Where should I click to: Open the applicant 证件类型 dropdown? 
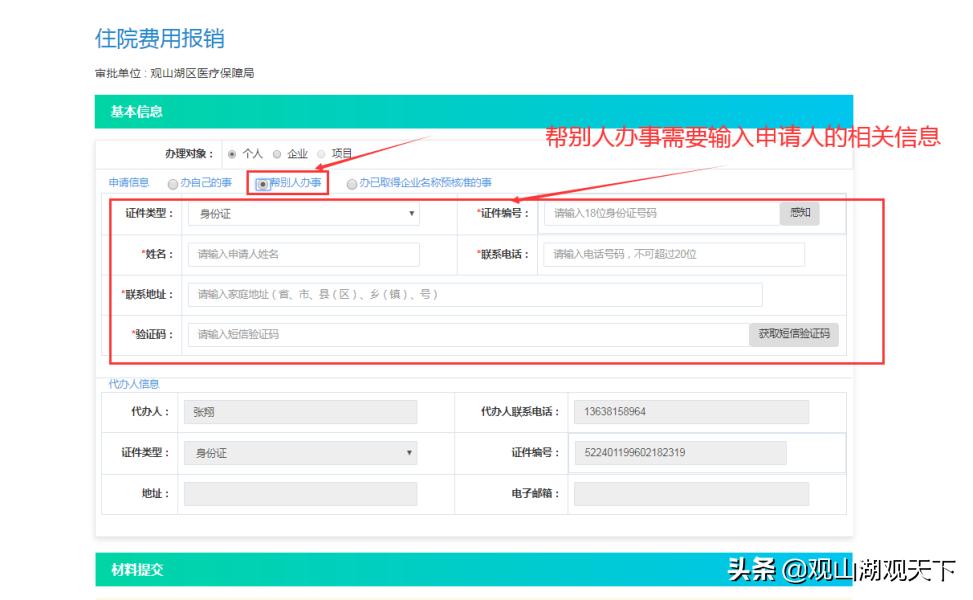[303, 213]
